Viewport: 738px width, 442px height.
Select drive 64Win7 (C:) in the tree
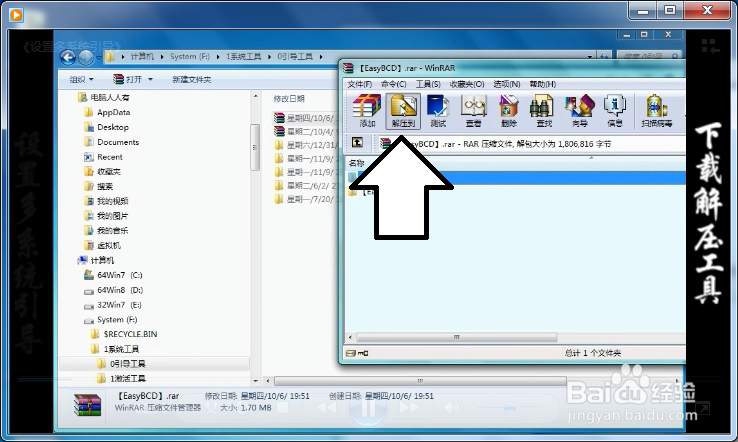(120, 275)
